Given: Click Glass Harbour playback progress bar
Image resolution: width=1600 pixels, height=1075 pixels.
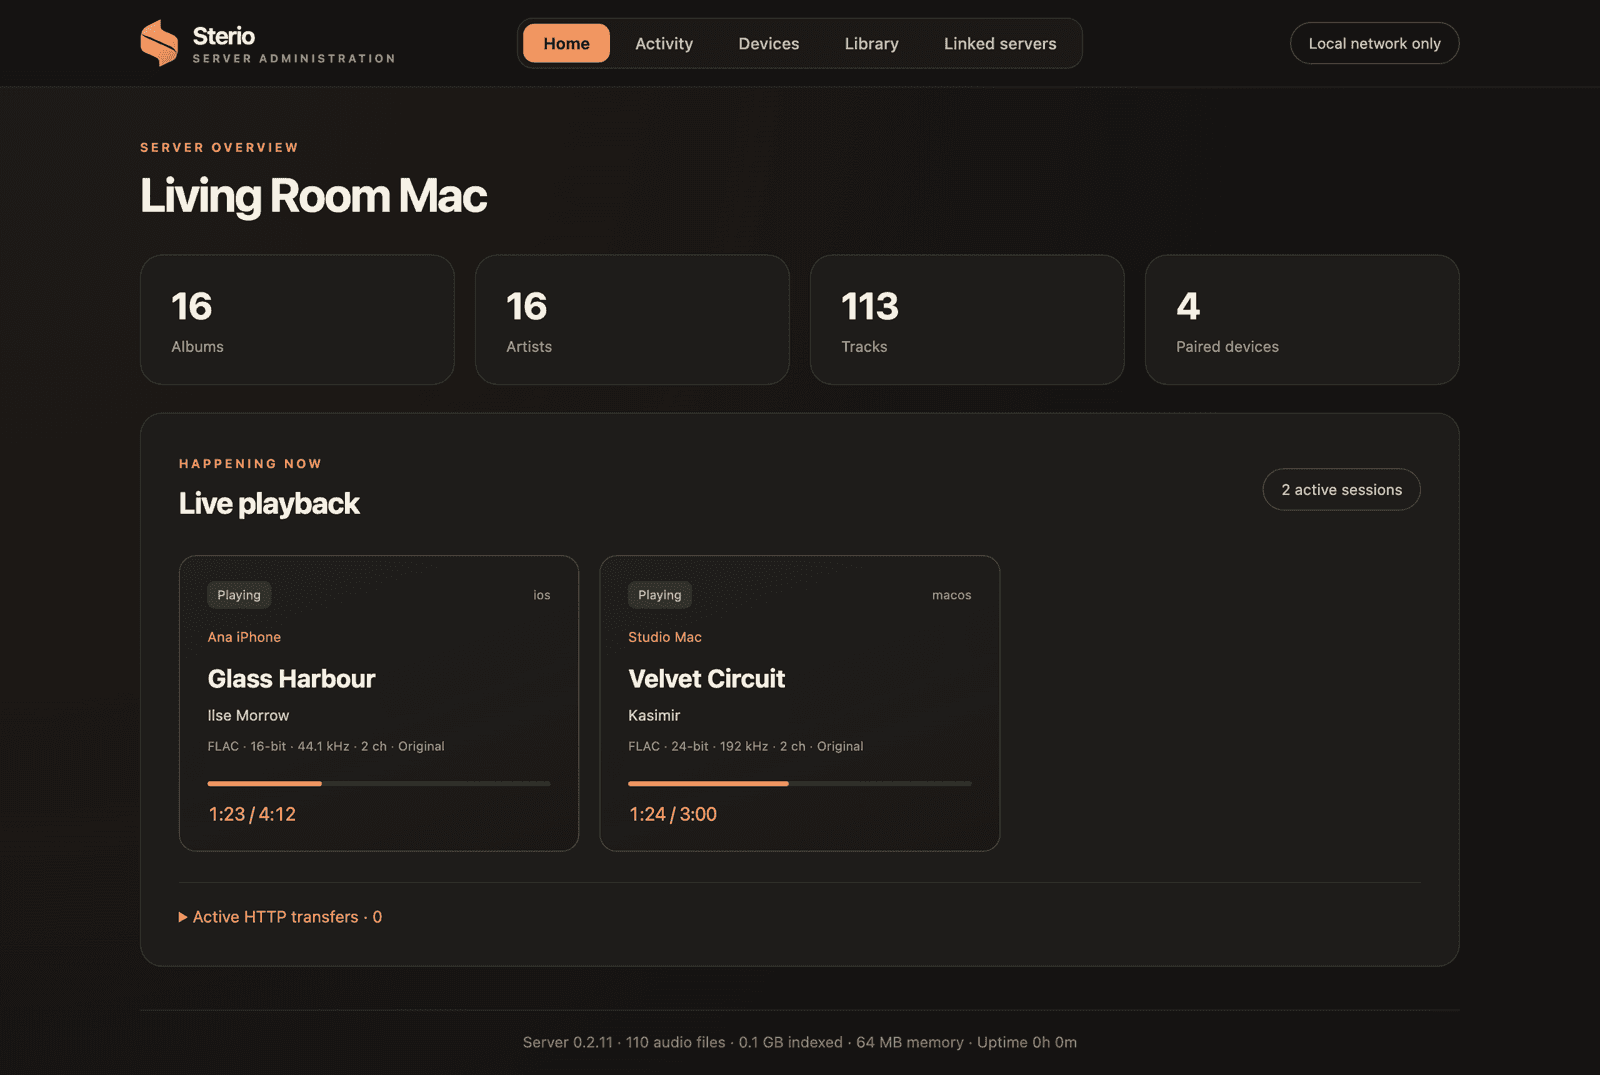Looking at the screenshot, I should point(379,783).
